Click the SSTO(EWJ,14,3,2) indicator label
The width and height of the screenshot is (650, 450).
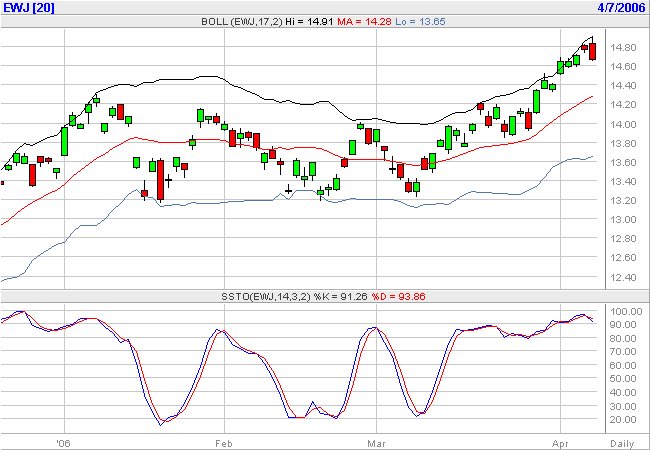click(x=265, y=297)
